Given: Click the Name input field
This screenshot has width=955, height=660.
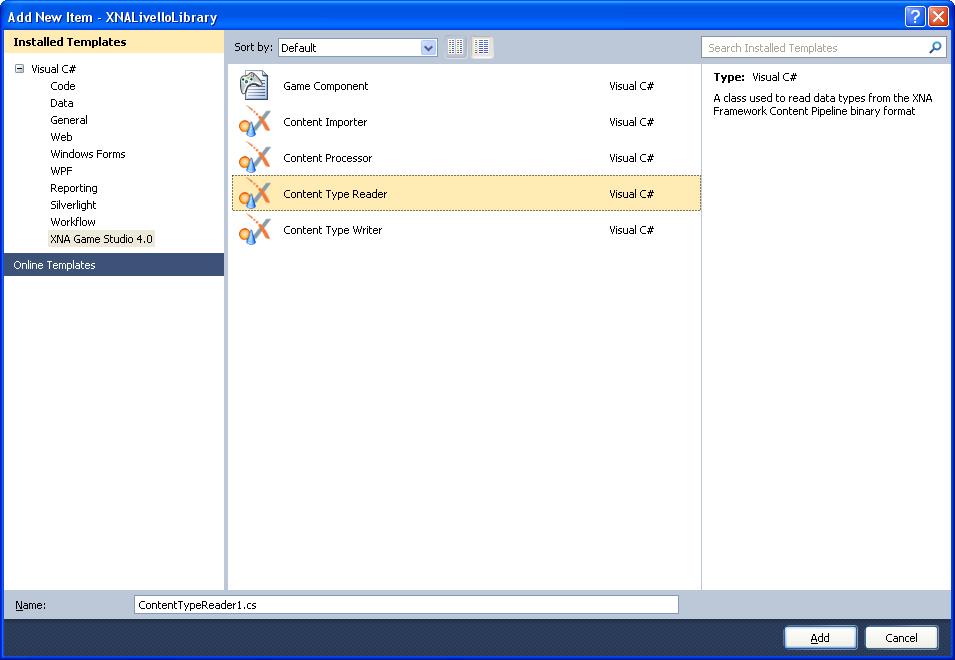Looking at the screenshot, I should [406, 605].
